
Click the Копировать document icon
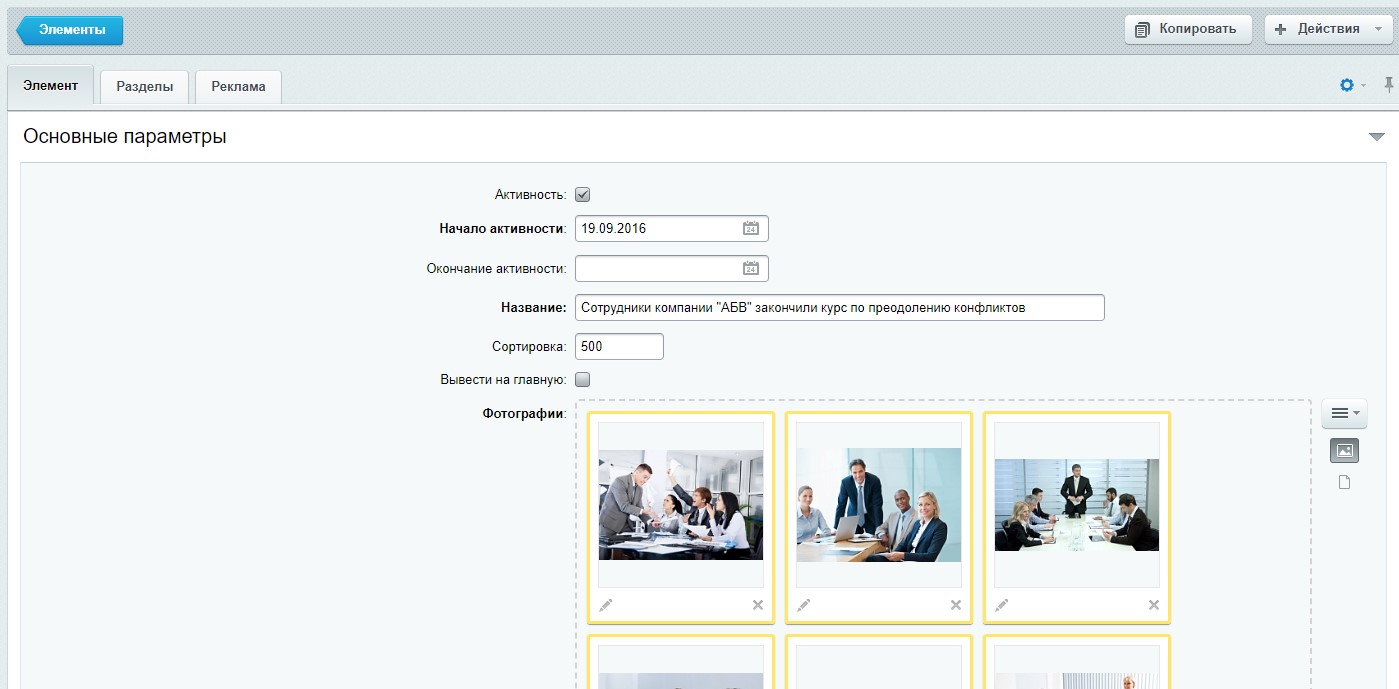click(1143, 30)
